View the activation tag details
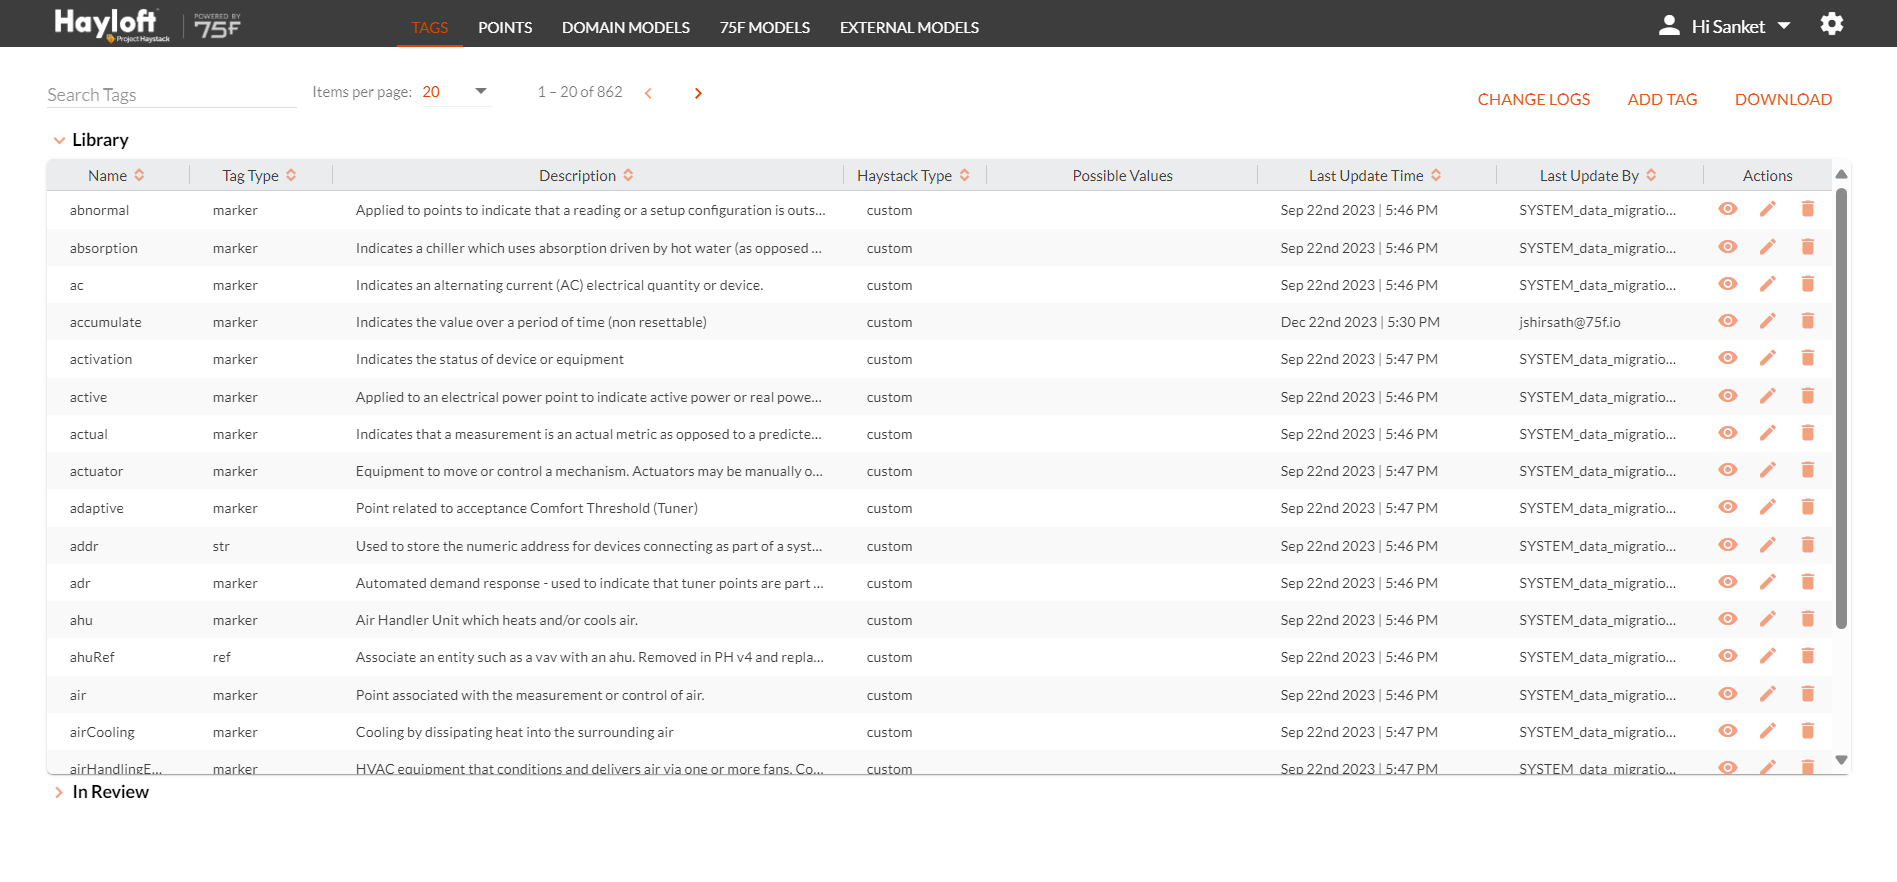The height and width of the screenshot is (882, 1897). [x=1728, y=358]
